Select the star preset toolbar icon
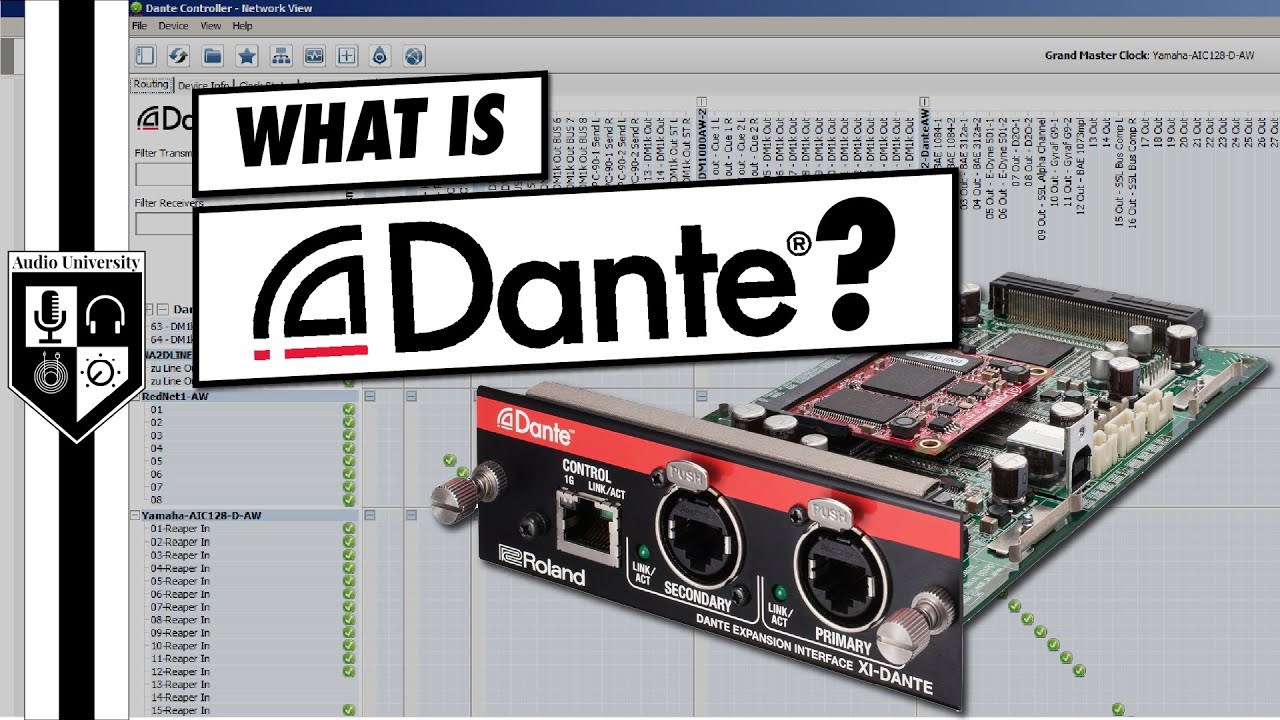The image size is (1280, 720). [245, 56]
